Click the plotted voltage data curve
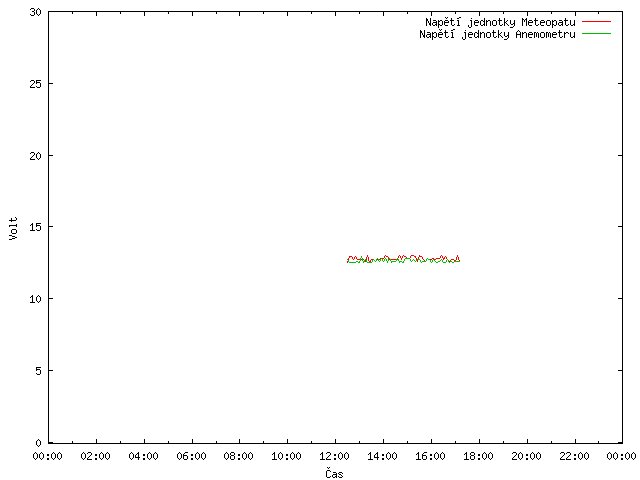This screenshot has height=480, width=640. tap(403, 260)
